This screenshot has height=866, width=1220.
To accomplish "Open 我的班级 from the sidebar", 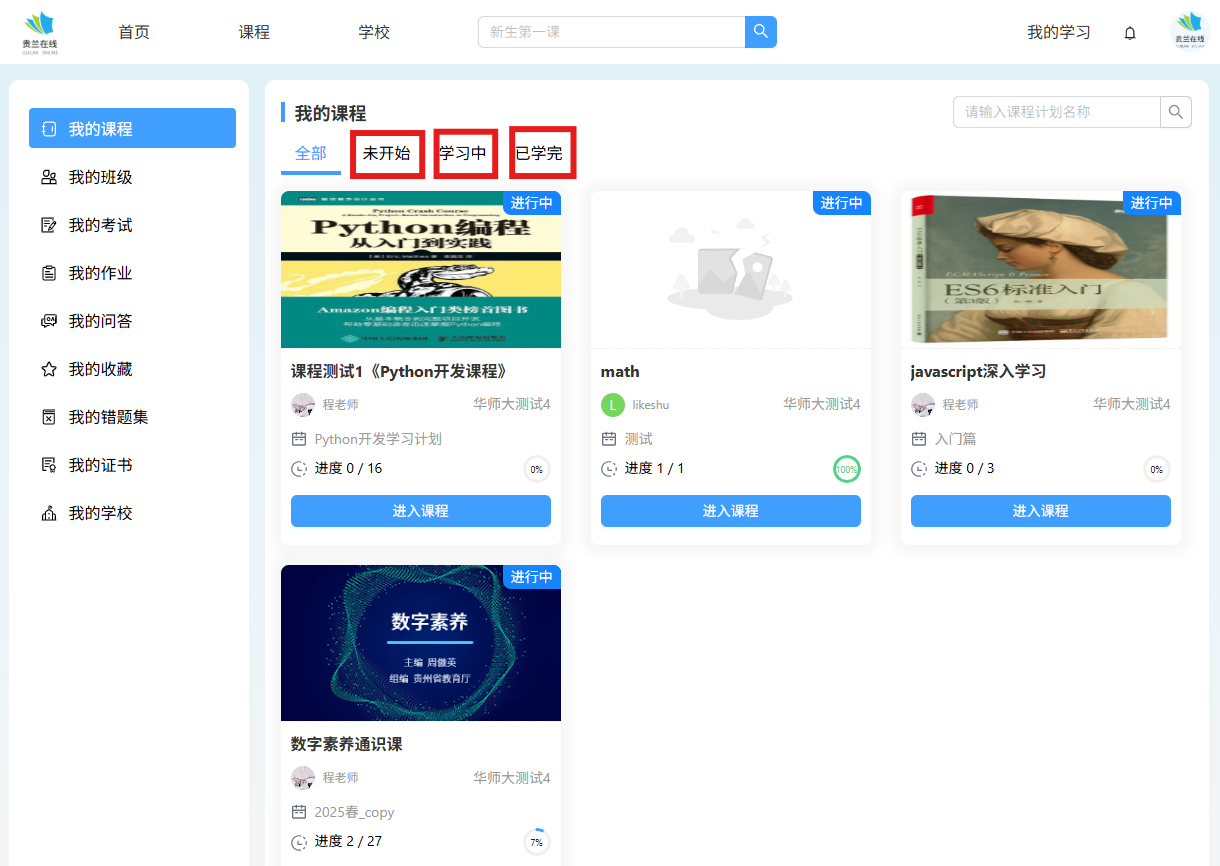I will [x=100, y=177].
